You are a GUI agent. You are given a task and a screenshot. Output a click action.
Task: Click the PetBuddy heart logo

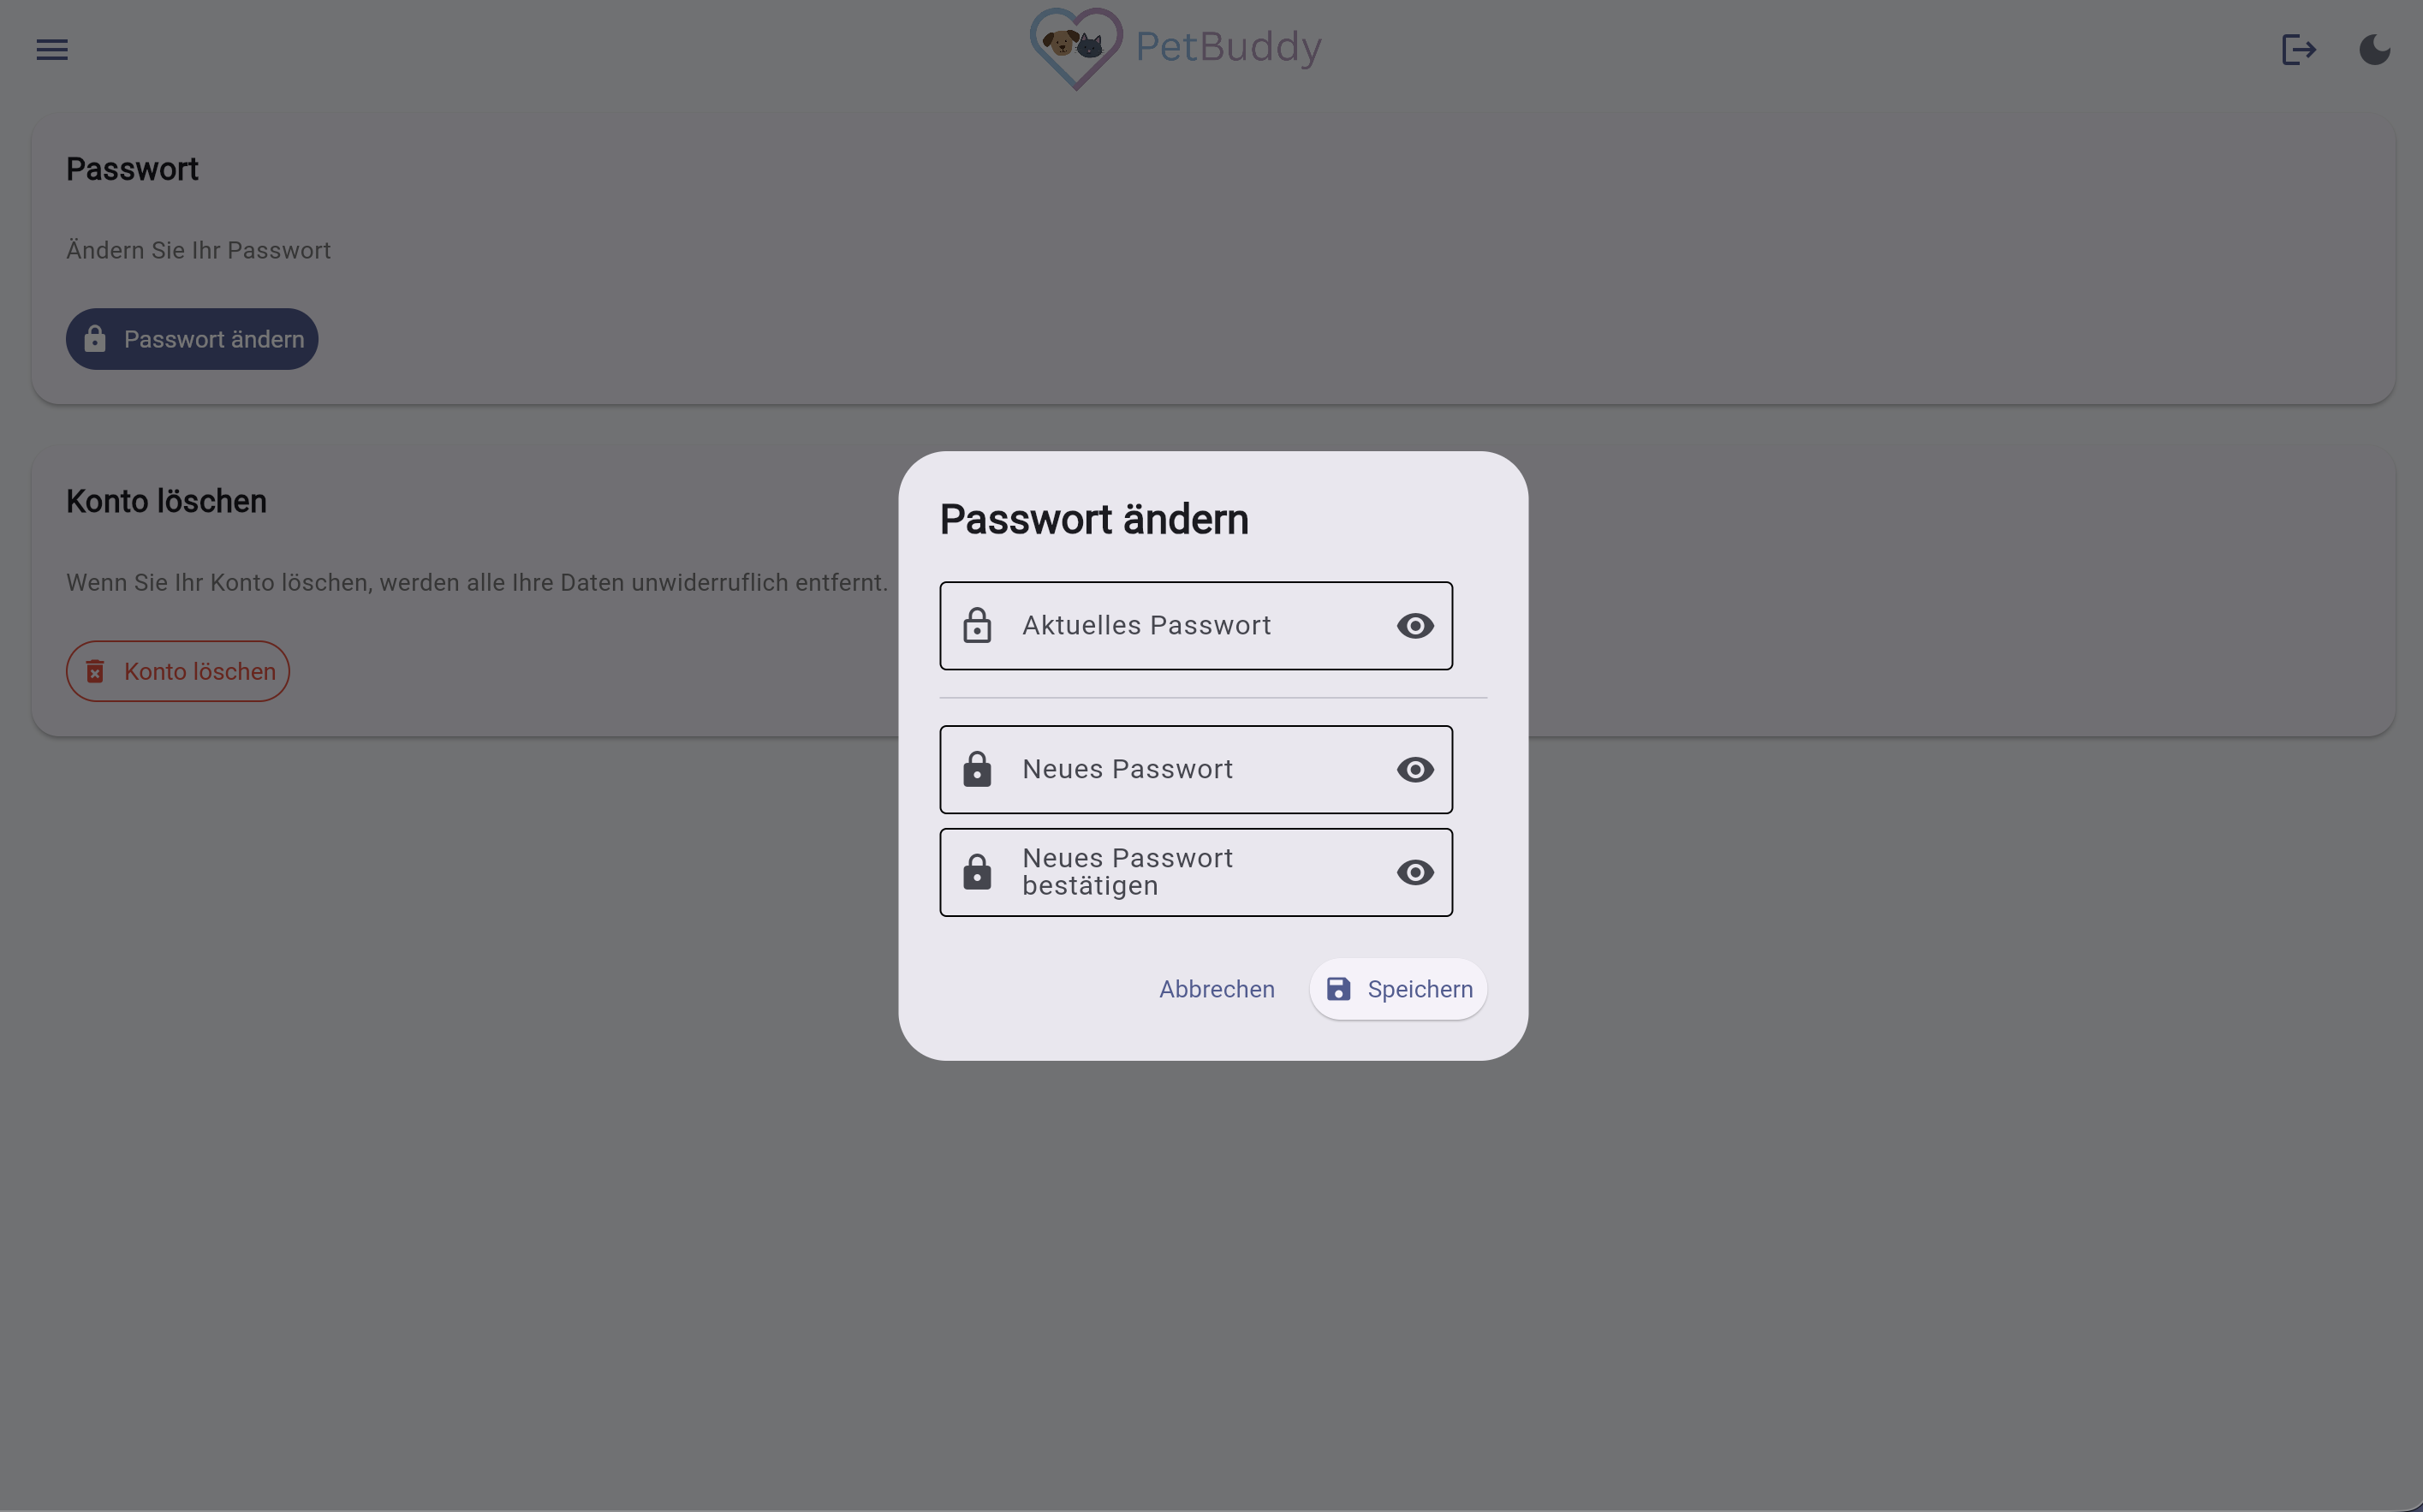1076,48
